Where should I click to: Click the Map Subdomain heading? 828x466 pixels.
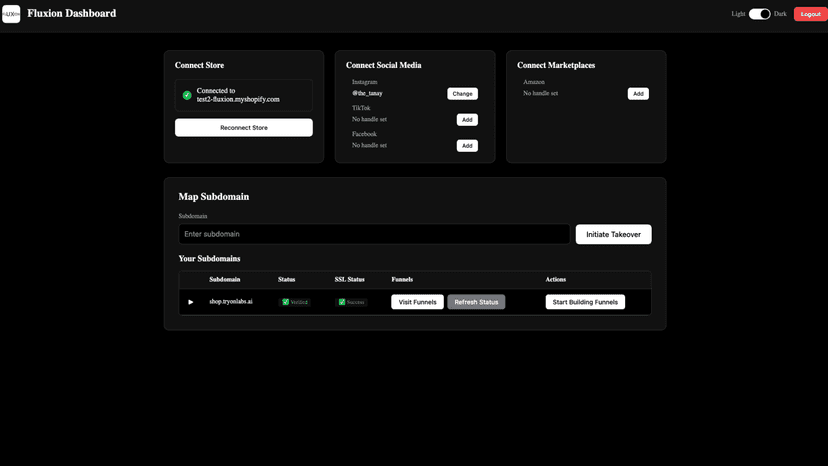[213, 197]
